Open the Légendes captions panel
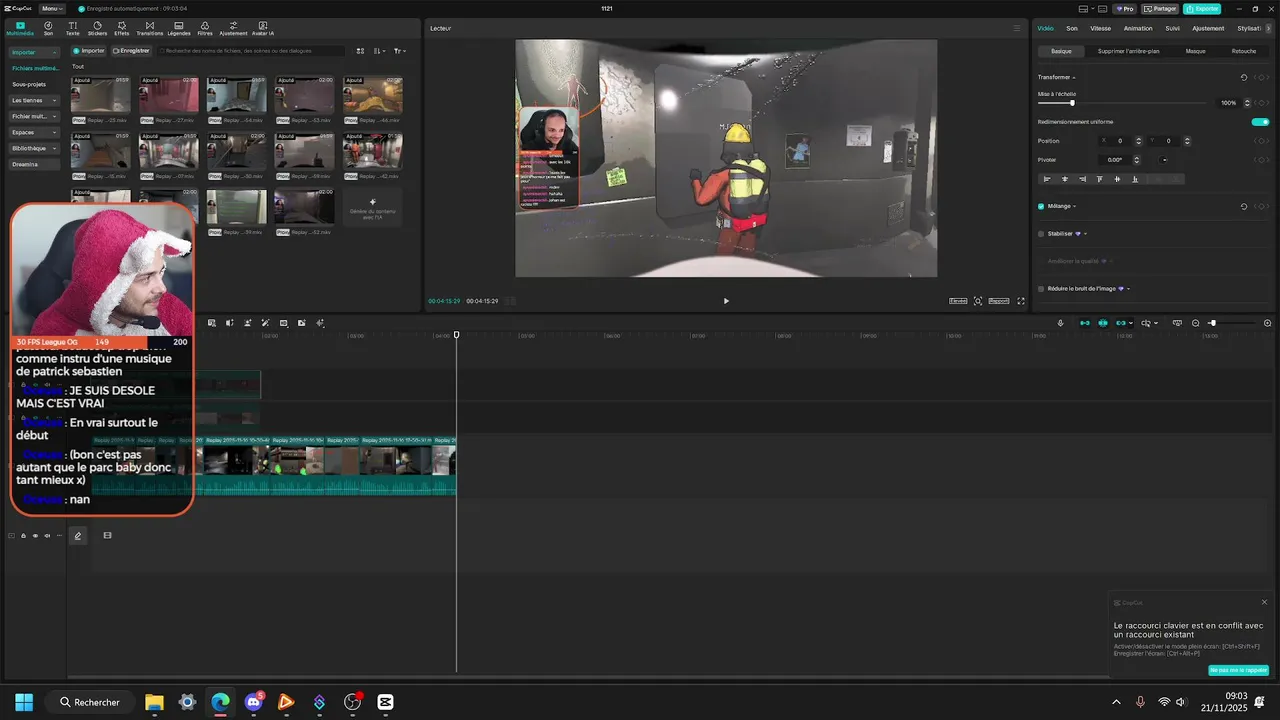Viewport: 1280px width, 720px height. pyautogui.click(x=179, y=28)
